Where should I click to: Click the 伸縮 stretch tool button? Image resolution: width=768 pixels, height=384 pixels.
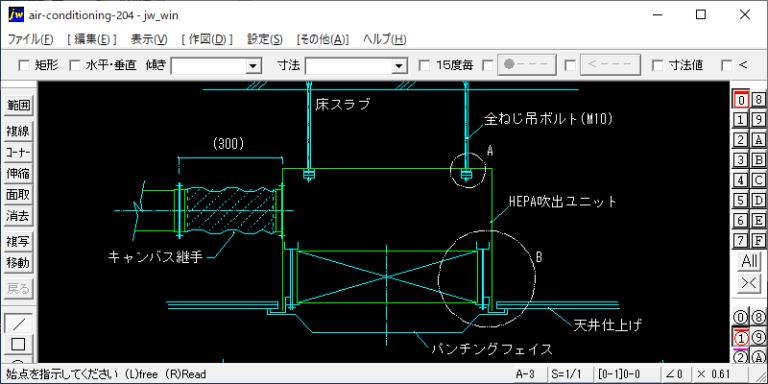click(x=19, y=173)
